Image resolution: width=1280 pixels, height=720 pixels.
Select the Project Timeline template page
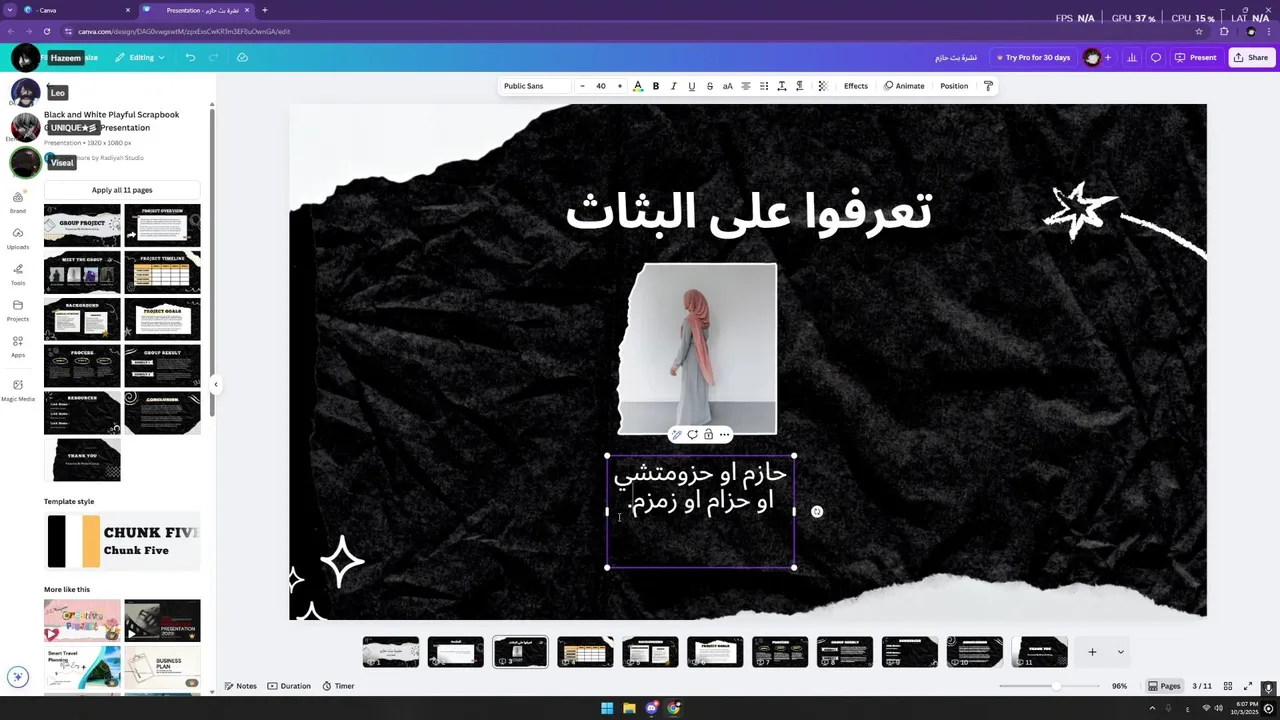pos(162,272)
